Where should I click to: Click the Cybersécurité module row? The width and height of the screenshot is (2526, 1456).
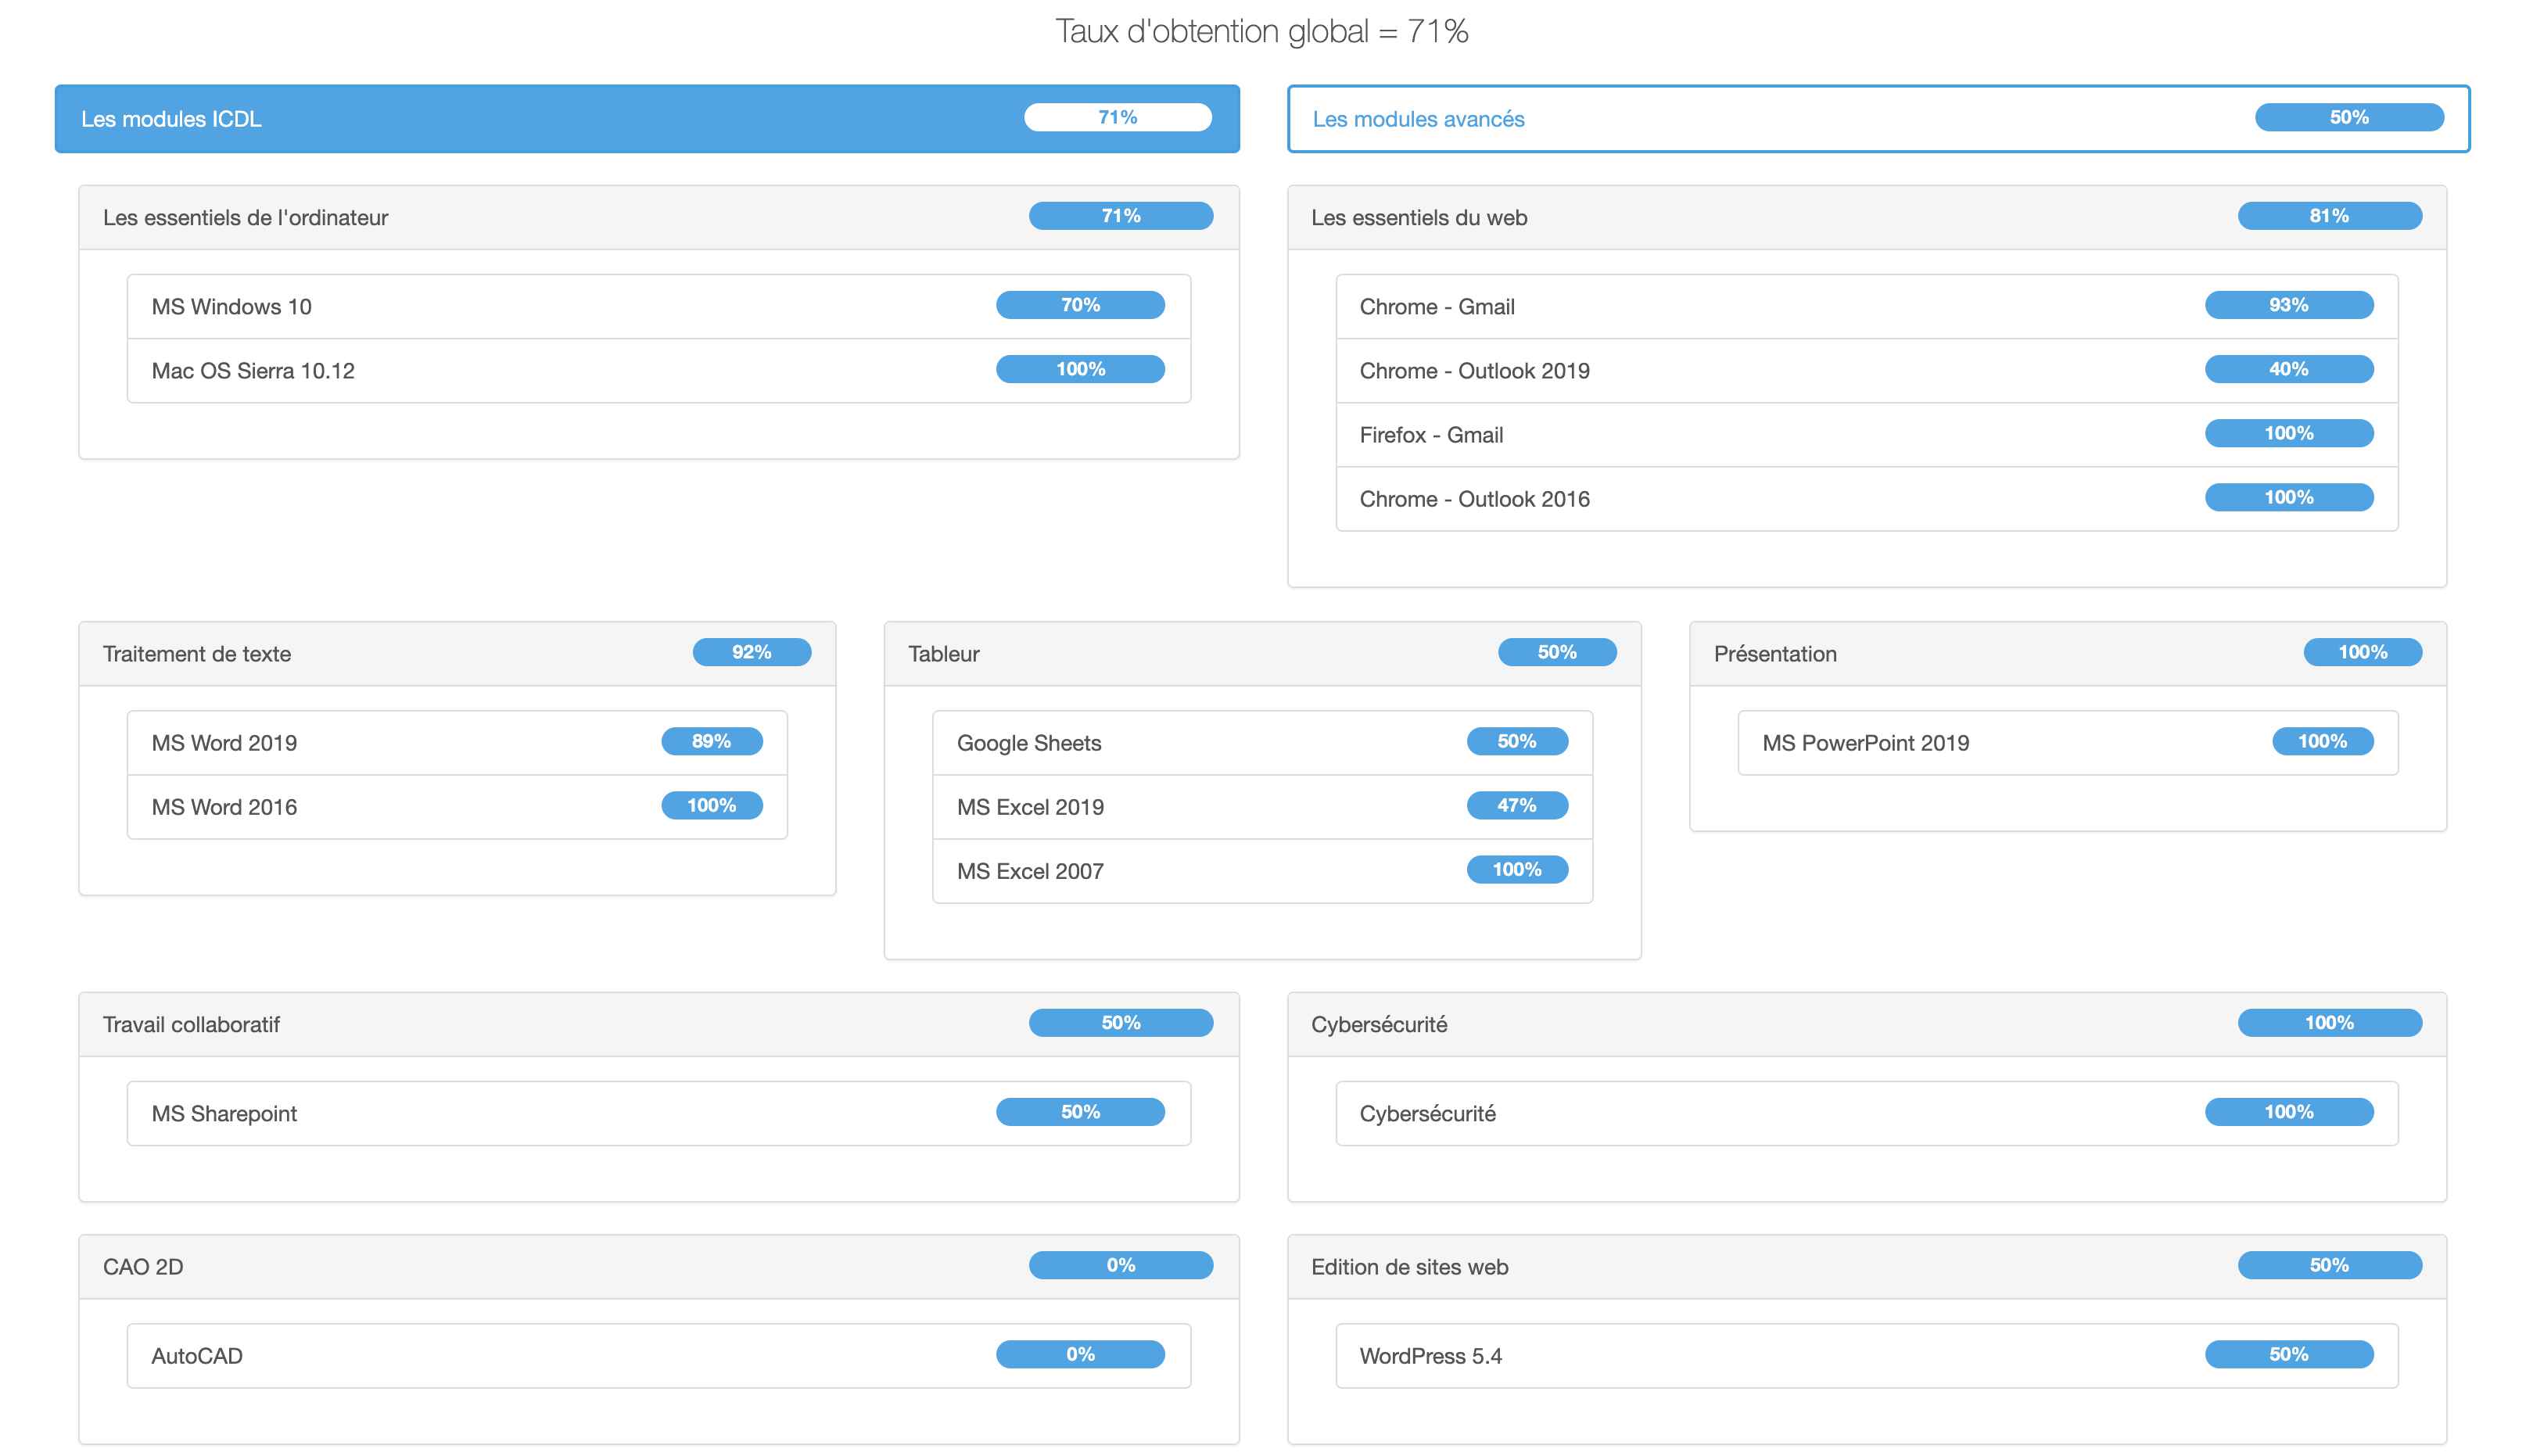[1865, 1113]
